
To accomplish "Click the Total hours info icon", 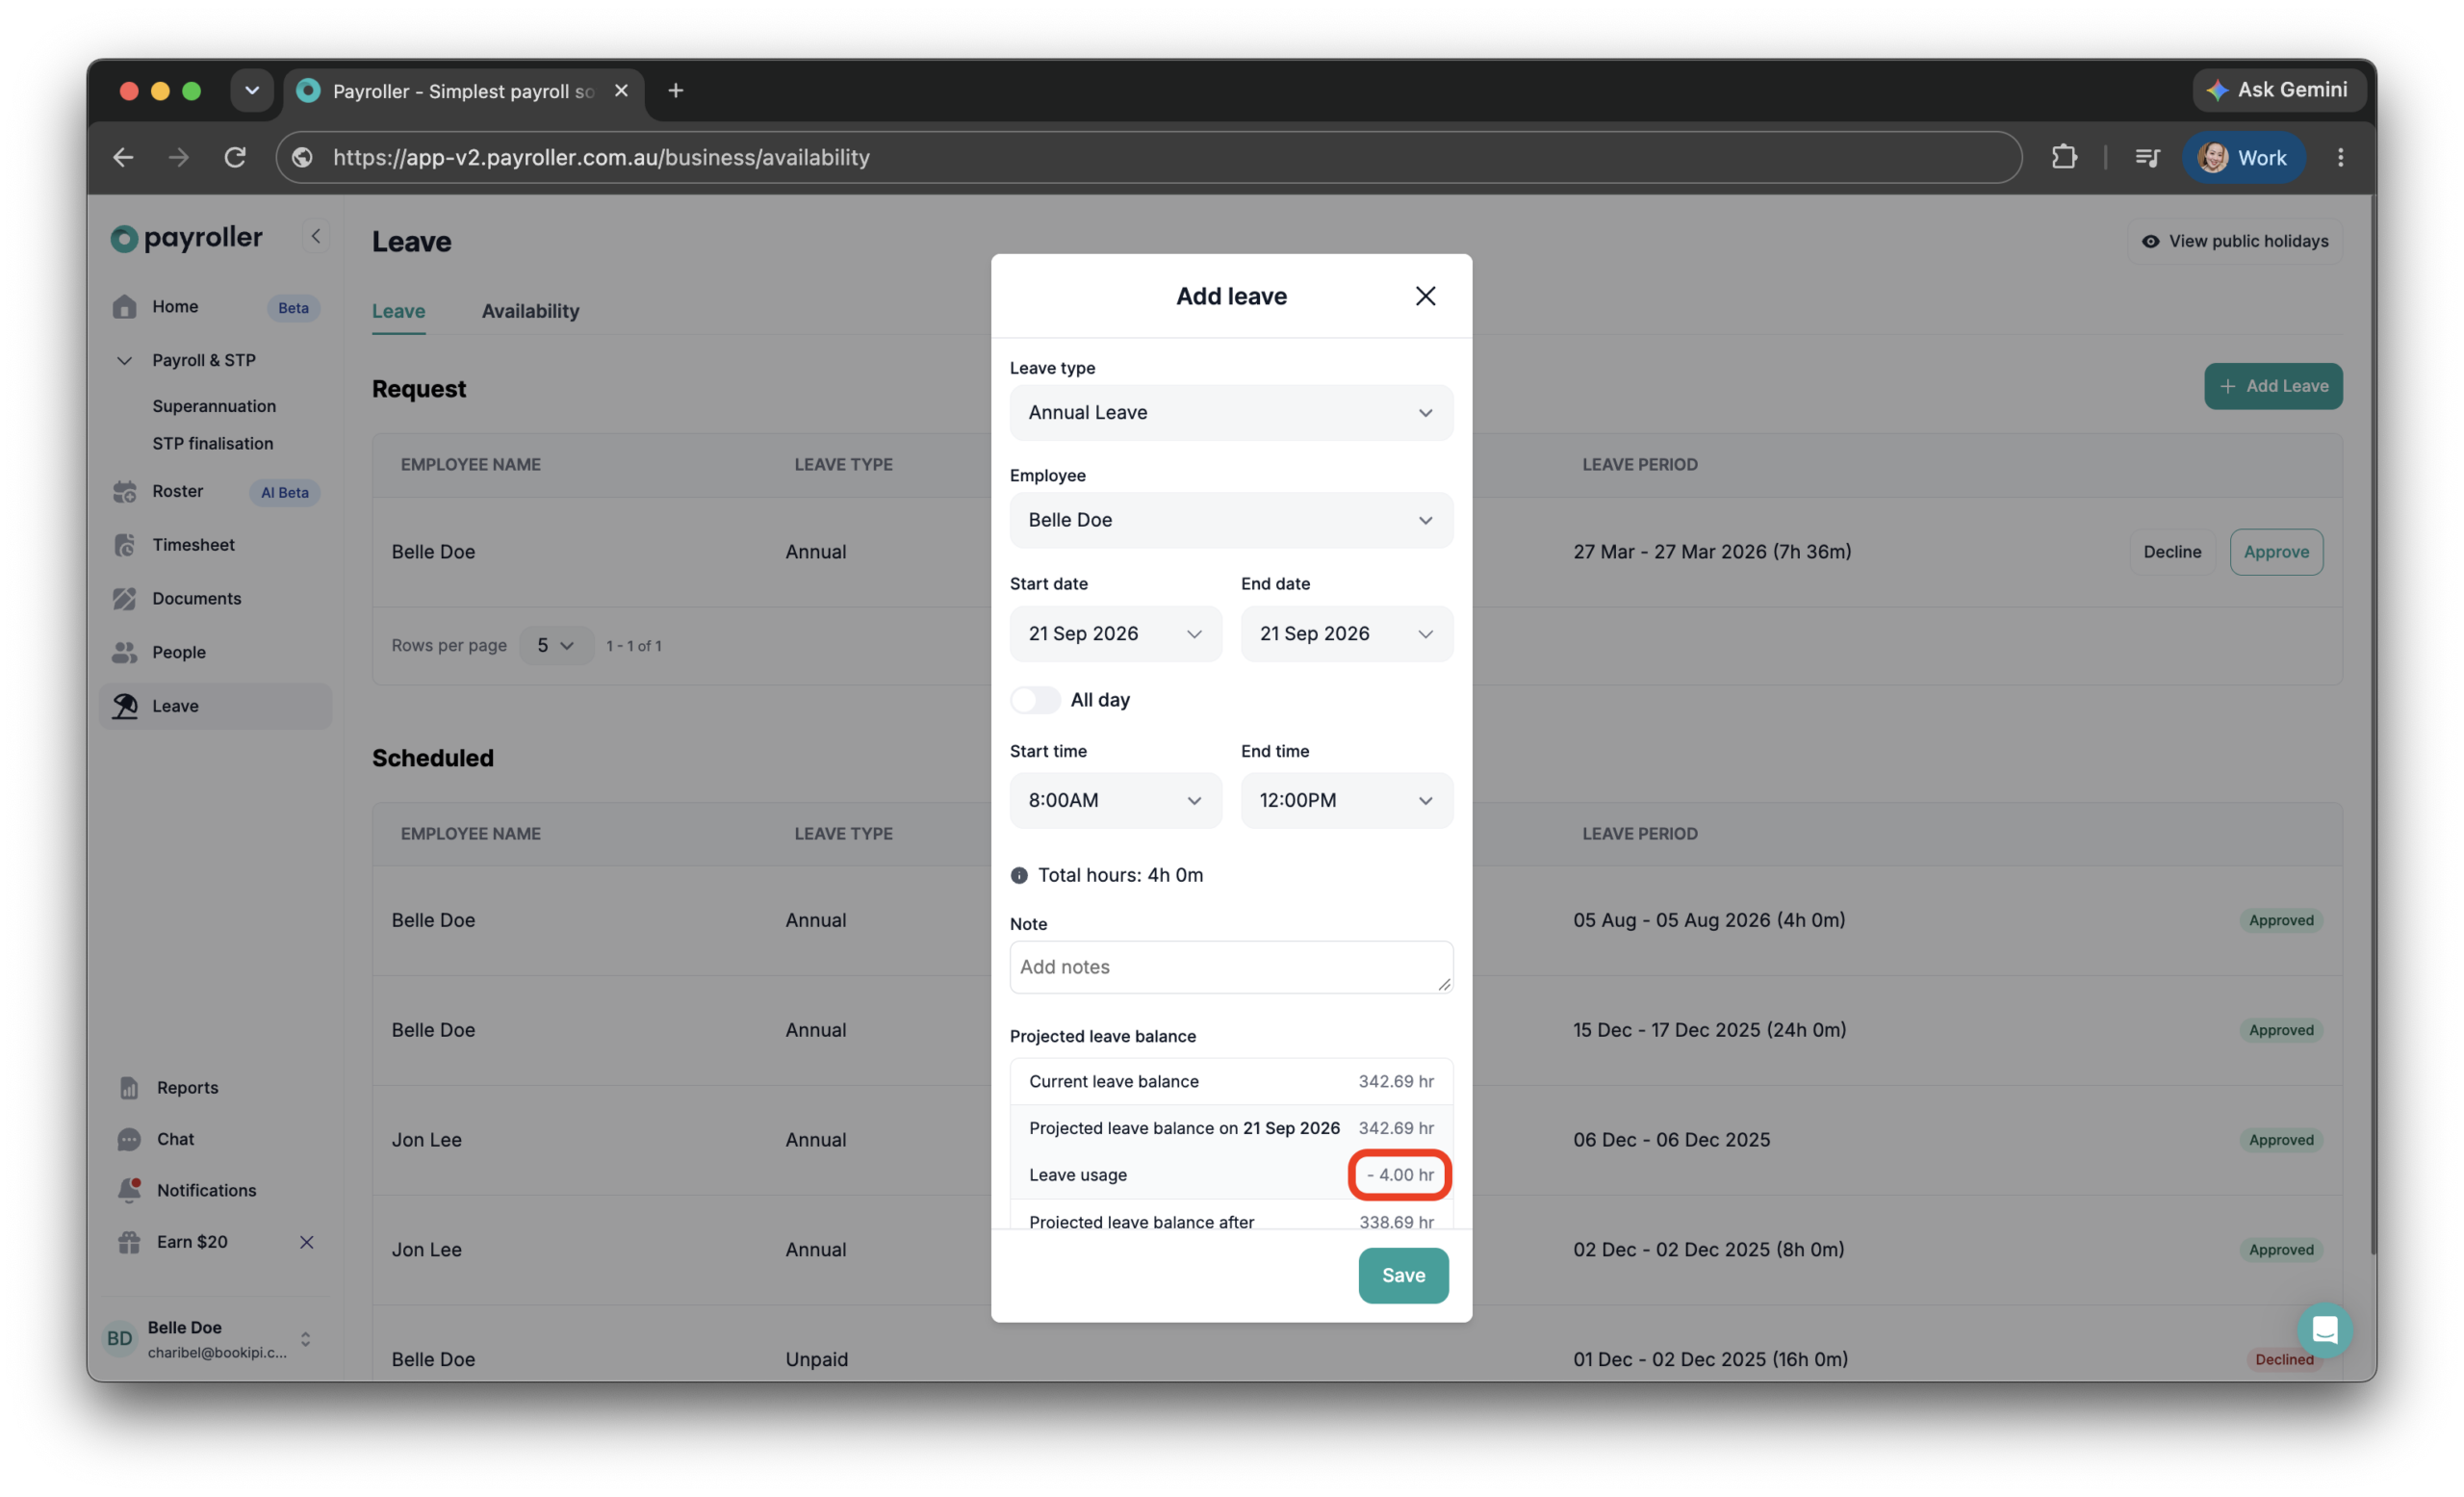I will tap(1019, 876).
